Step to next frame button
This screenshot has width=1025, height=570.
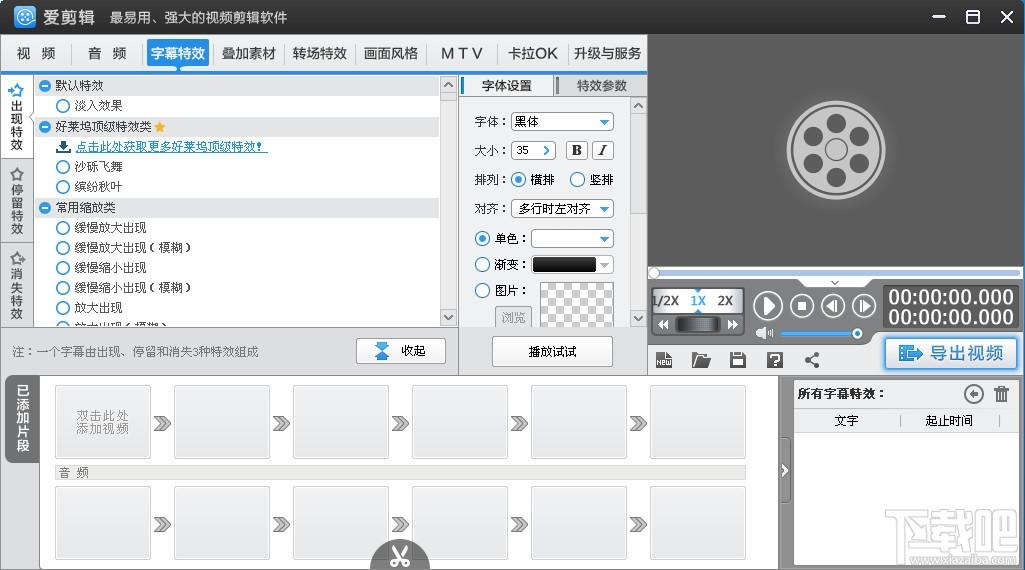(864, 306)
